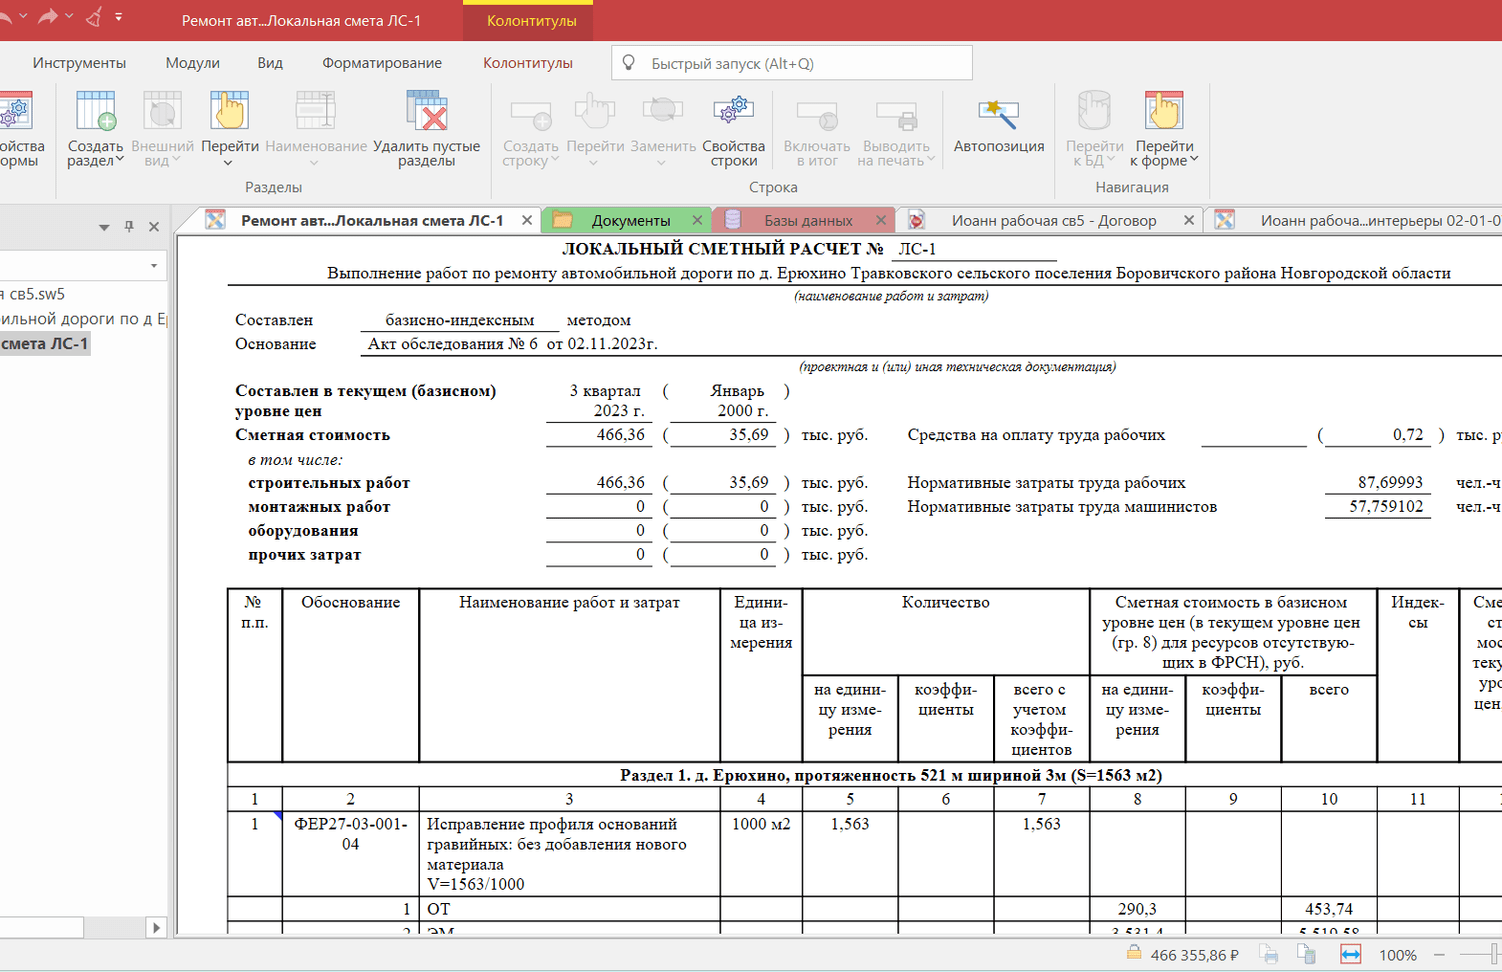Click greyed Создать строку icon
Screen dimensions: 1502x972
(x=531, y=113)
